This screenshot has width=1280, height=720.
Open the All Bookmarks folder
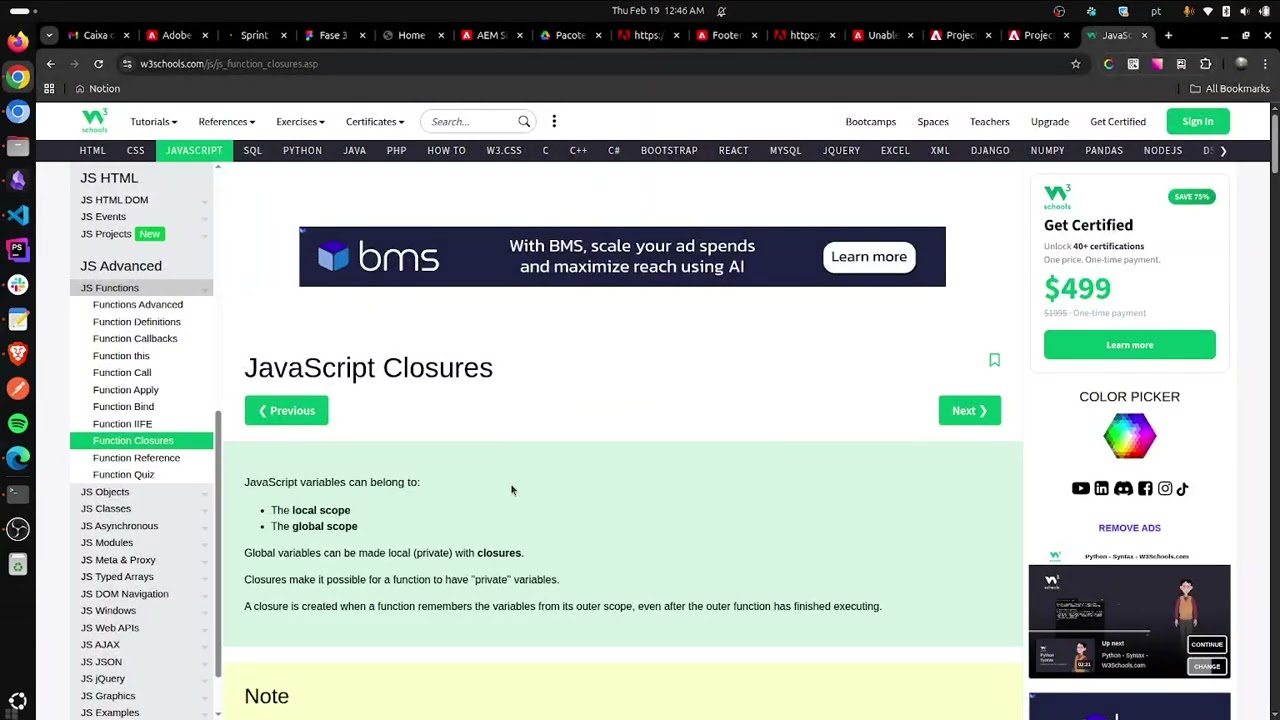click(x=1229, y=89)
